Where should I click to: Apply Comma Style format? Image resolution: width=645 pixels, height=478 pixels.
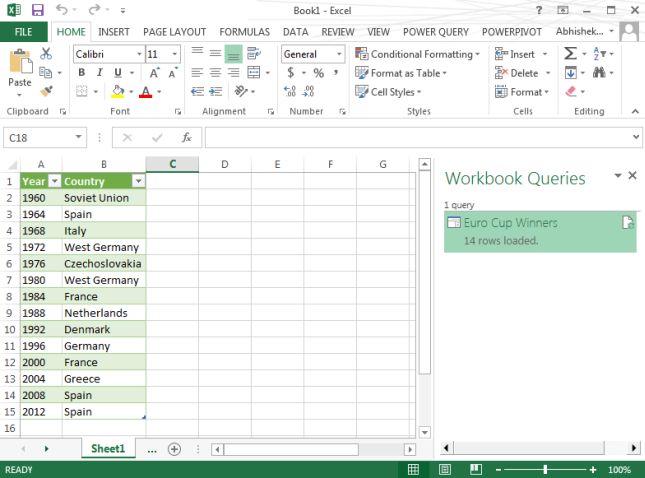pyautogui.click(x=336, y=73)
